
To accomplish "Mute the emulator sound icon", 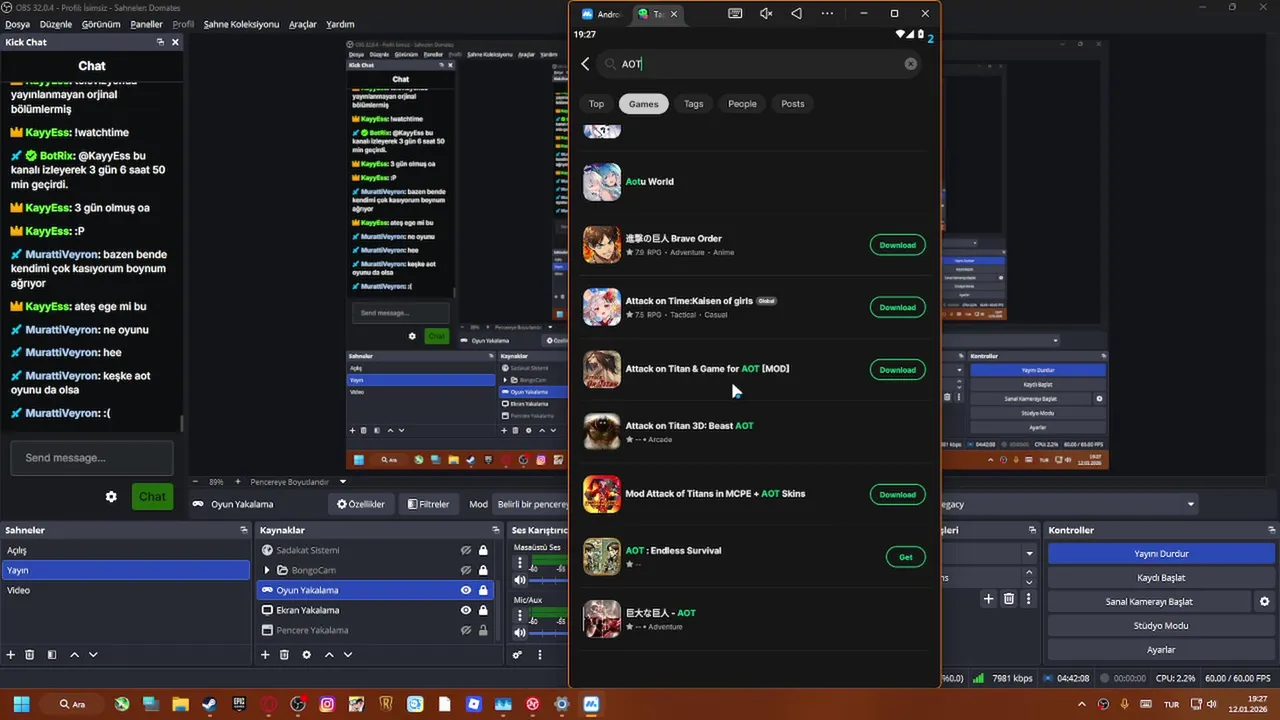I will pyautogui.click(x=766, y=14).
